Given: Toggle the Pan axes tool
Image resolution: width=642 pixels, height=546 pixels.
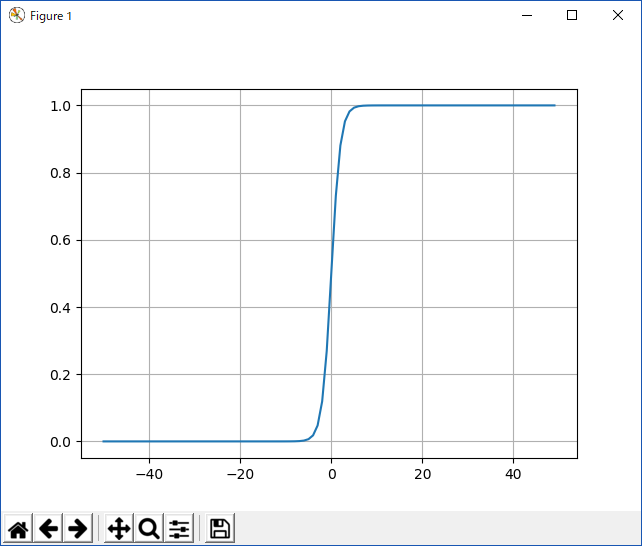Looking at the screenshot, I should [118, 529].
